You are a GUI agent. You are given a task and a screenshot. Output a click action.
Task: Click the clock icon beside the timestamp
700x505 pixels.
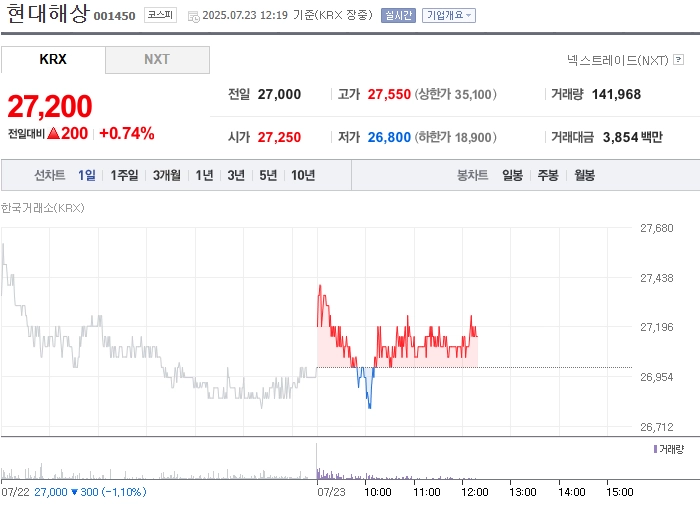tap(193, 17)
